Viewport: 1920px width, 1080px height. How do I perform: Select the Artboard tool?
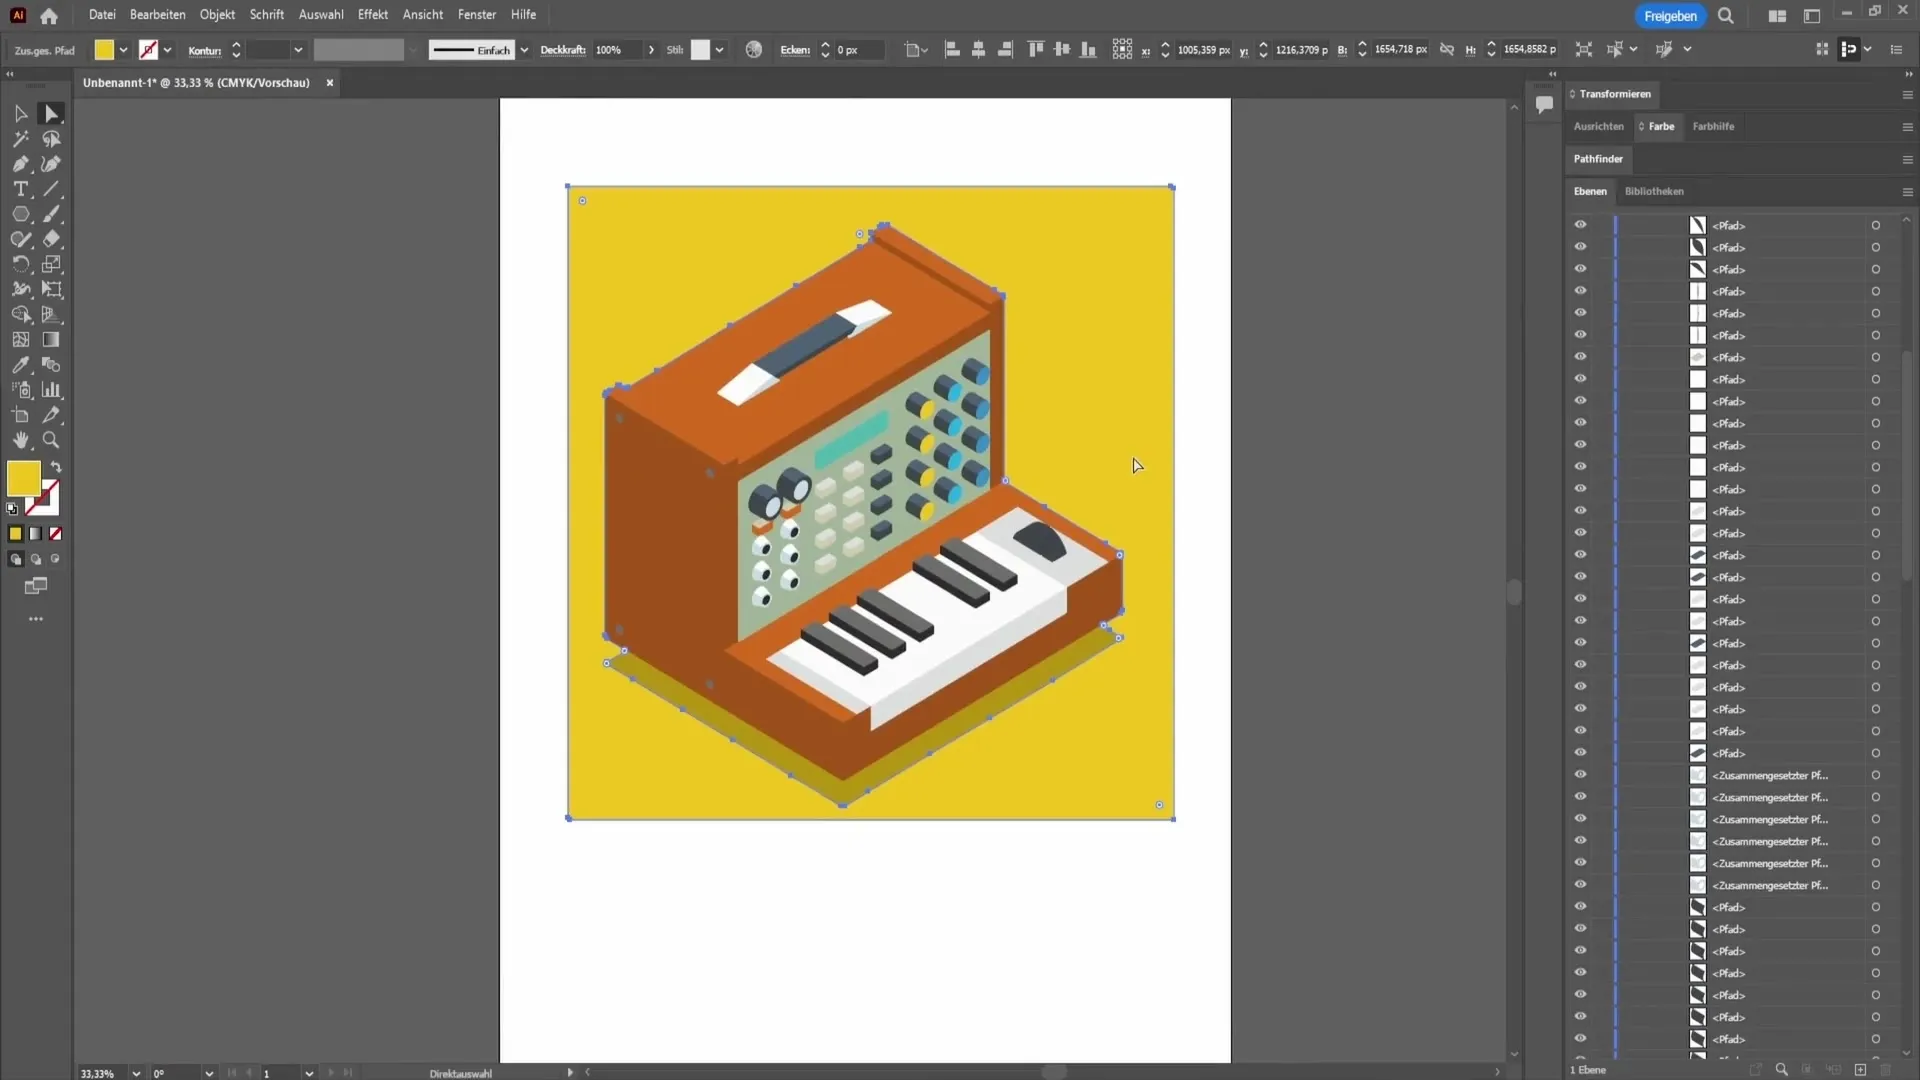coord(21,415)
